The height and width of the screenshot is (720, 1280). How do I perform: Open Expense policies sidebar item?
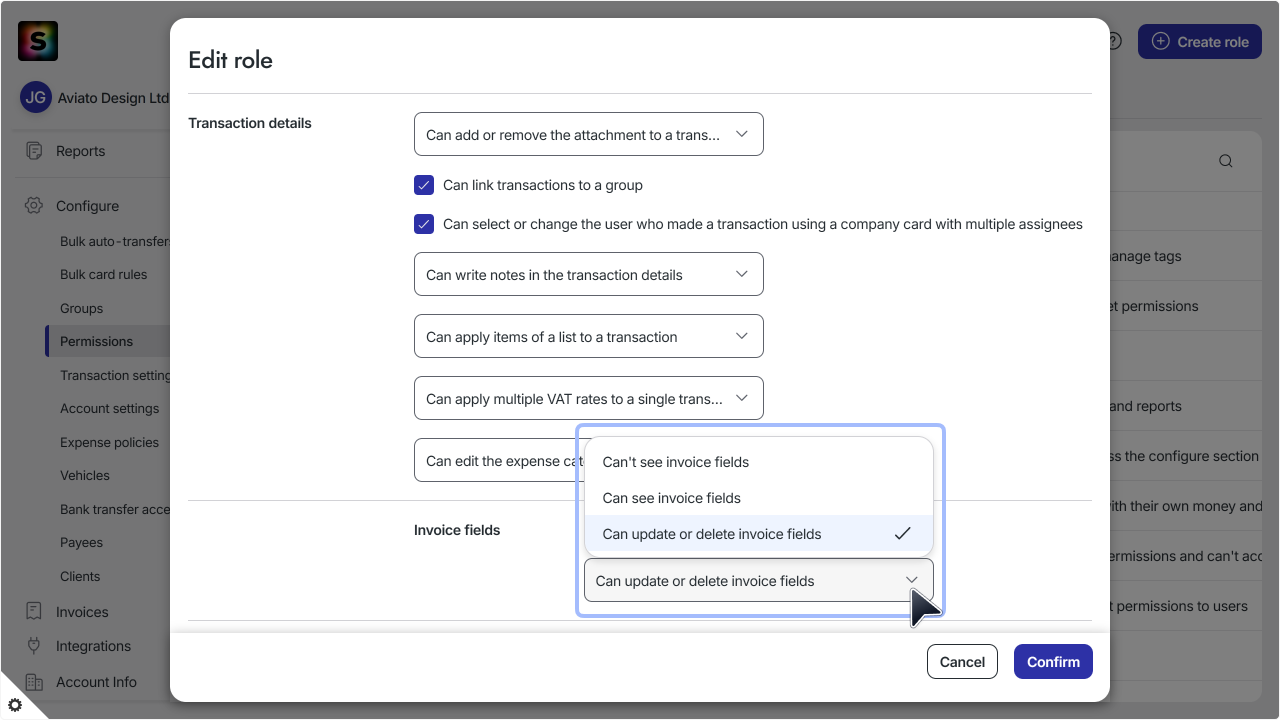click(109, 442)
